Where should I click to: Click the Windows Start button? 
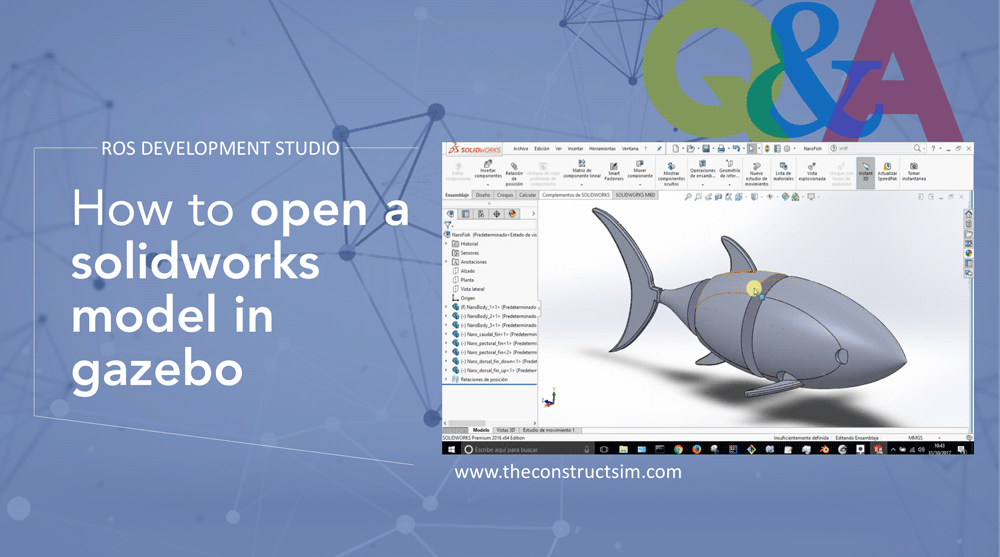[x=451, y=449]
